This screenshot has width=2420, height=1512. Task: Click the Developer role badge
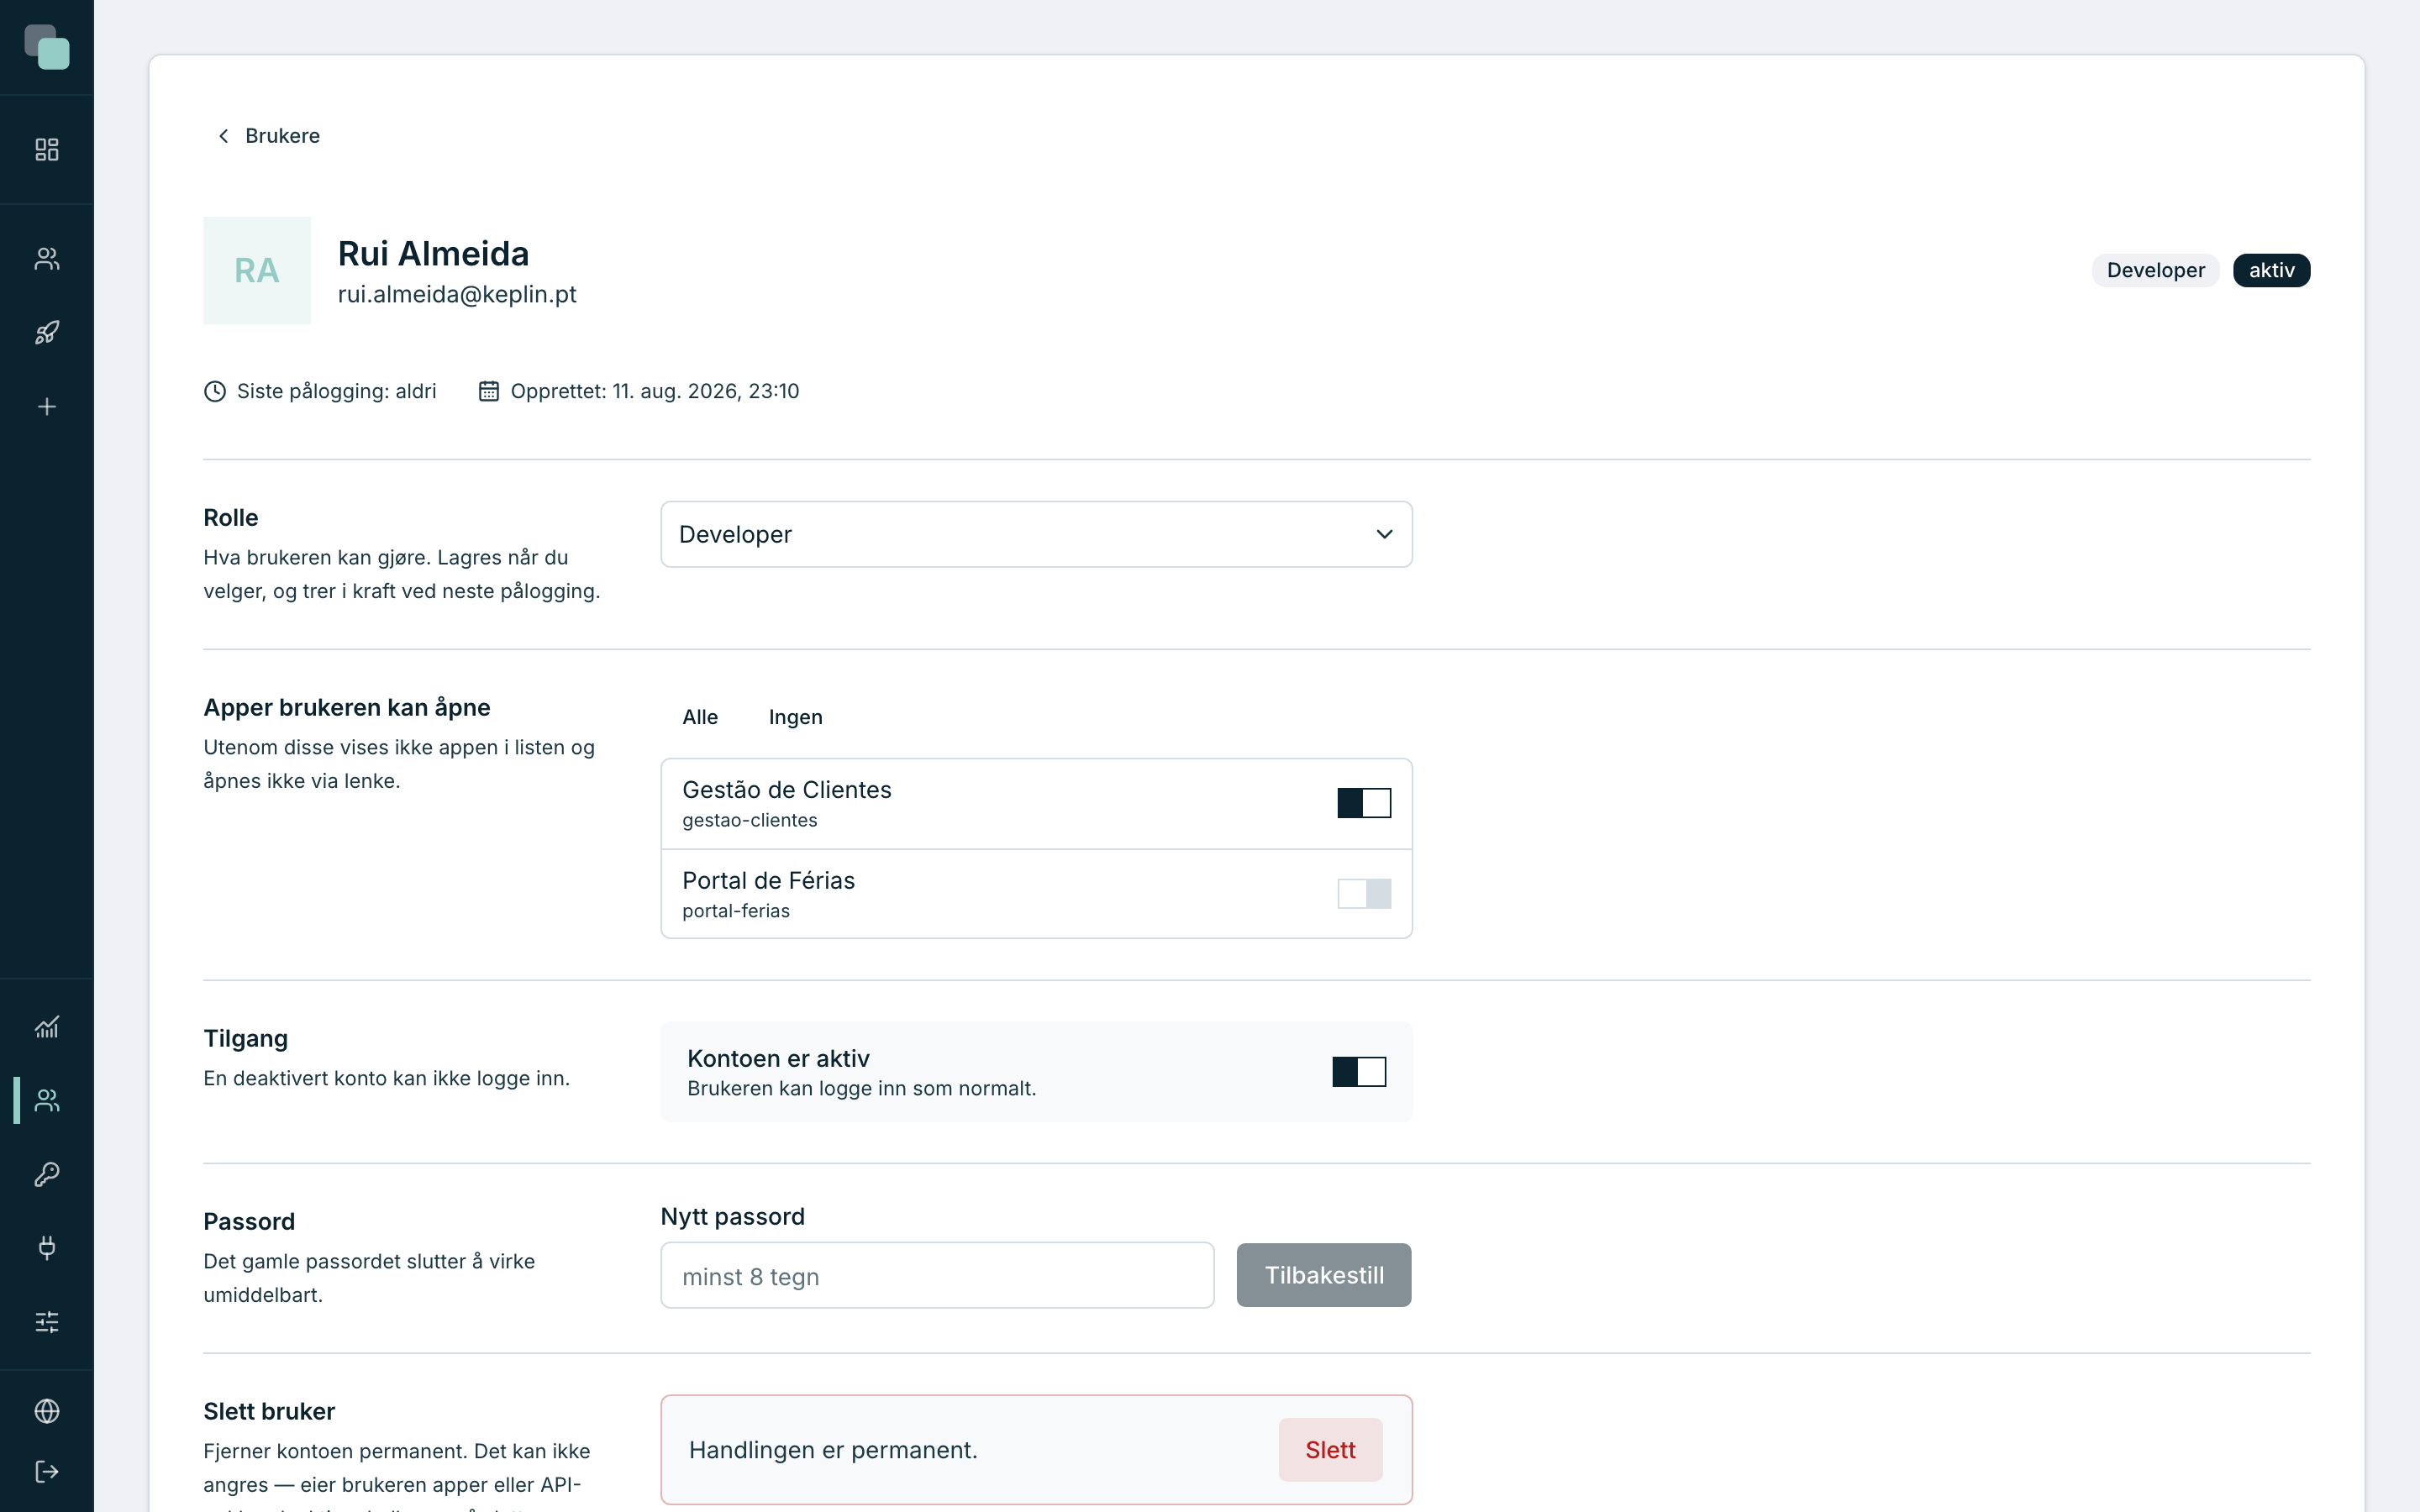click(2155, 270)
